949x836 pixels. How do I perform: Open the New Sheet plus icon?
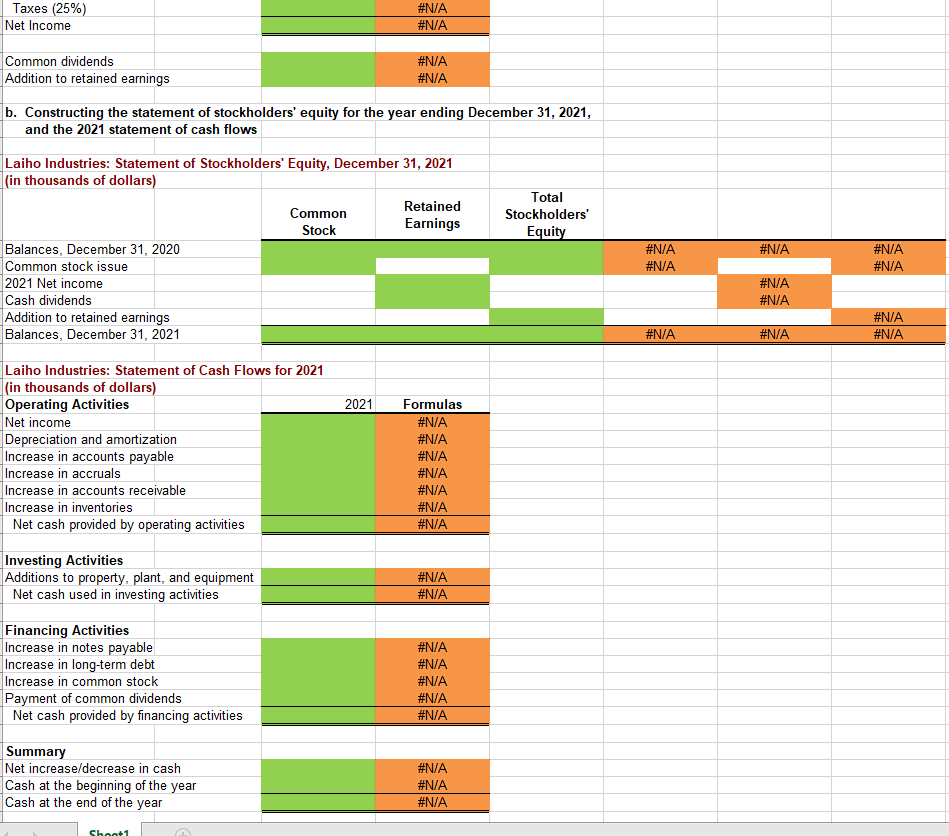[184, 832]
